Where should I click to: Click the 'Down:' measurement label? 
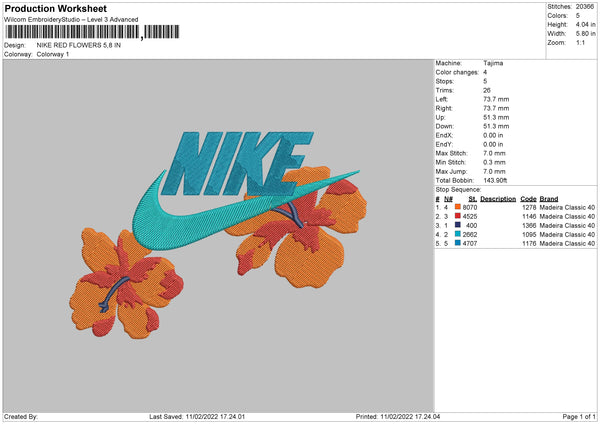click(445, 126)
